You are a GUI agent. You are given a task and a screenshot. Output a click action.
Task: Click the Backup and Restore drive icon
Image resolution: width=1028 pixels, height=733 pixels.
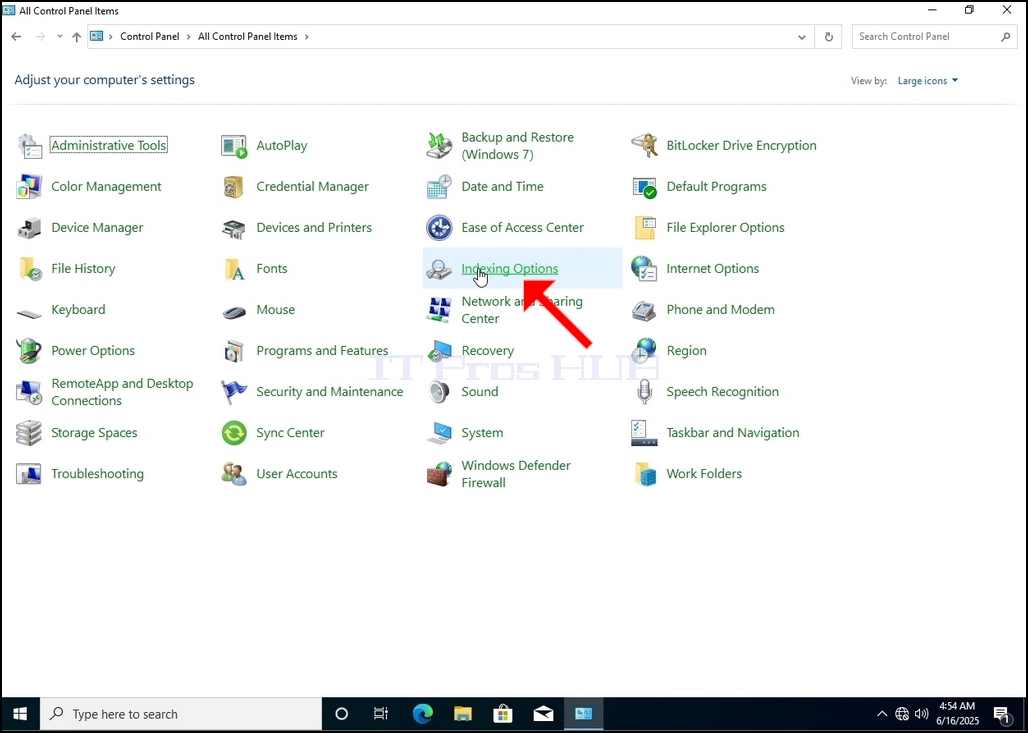click(x=439, y=146)
